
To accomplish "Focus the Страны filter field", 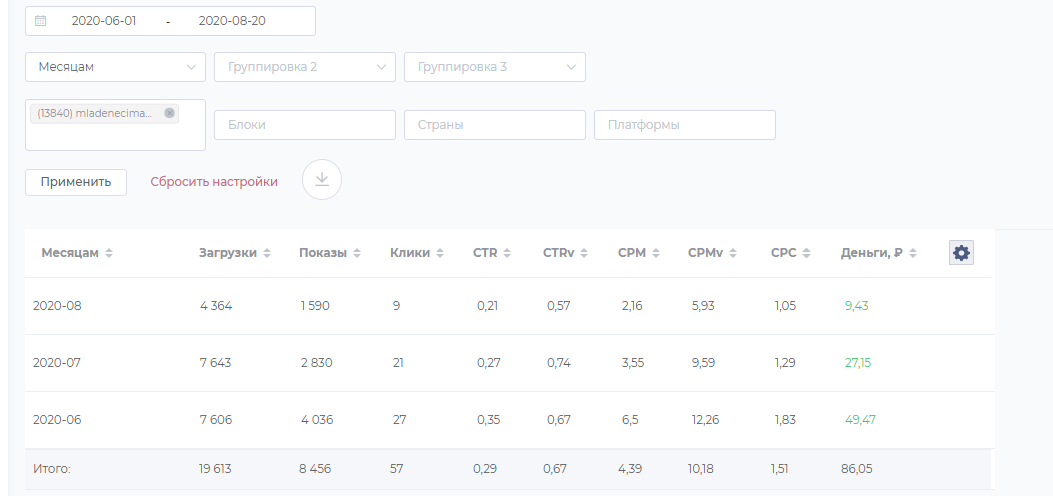I will pyautogui.click(x=495, y=125).
